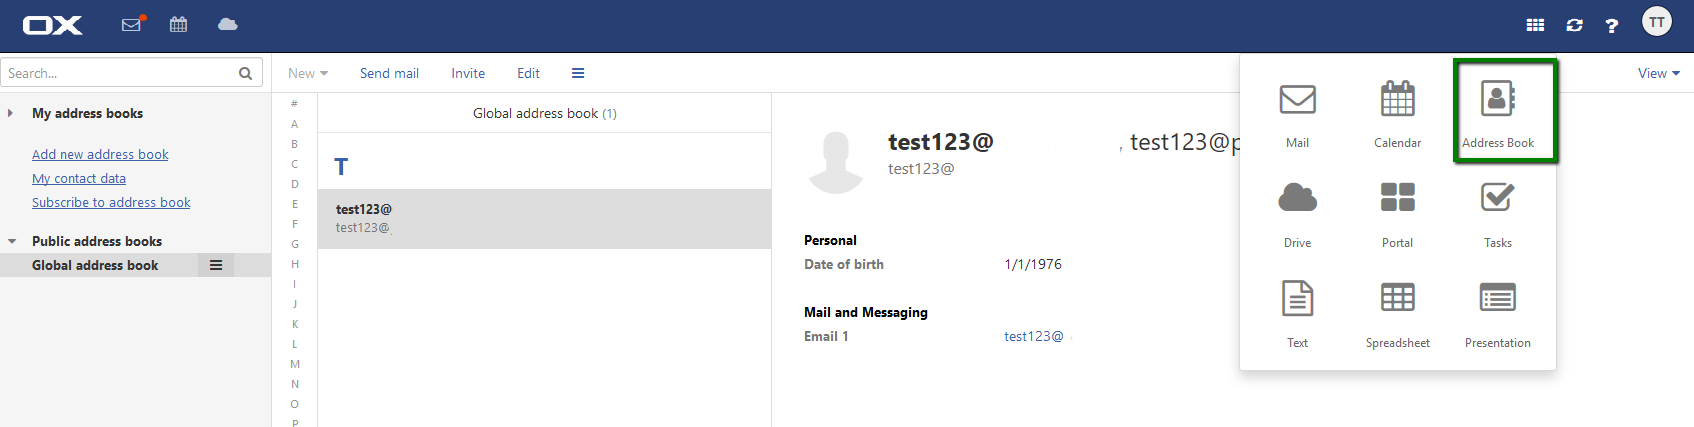Screen dimensions: 1694x427
Task: Open the Presentation app tile
Action: pos(1497,312)
